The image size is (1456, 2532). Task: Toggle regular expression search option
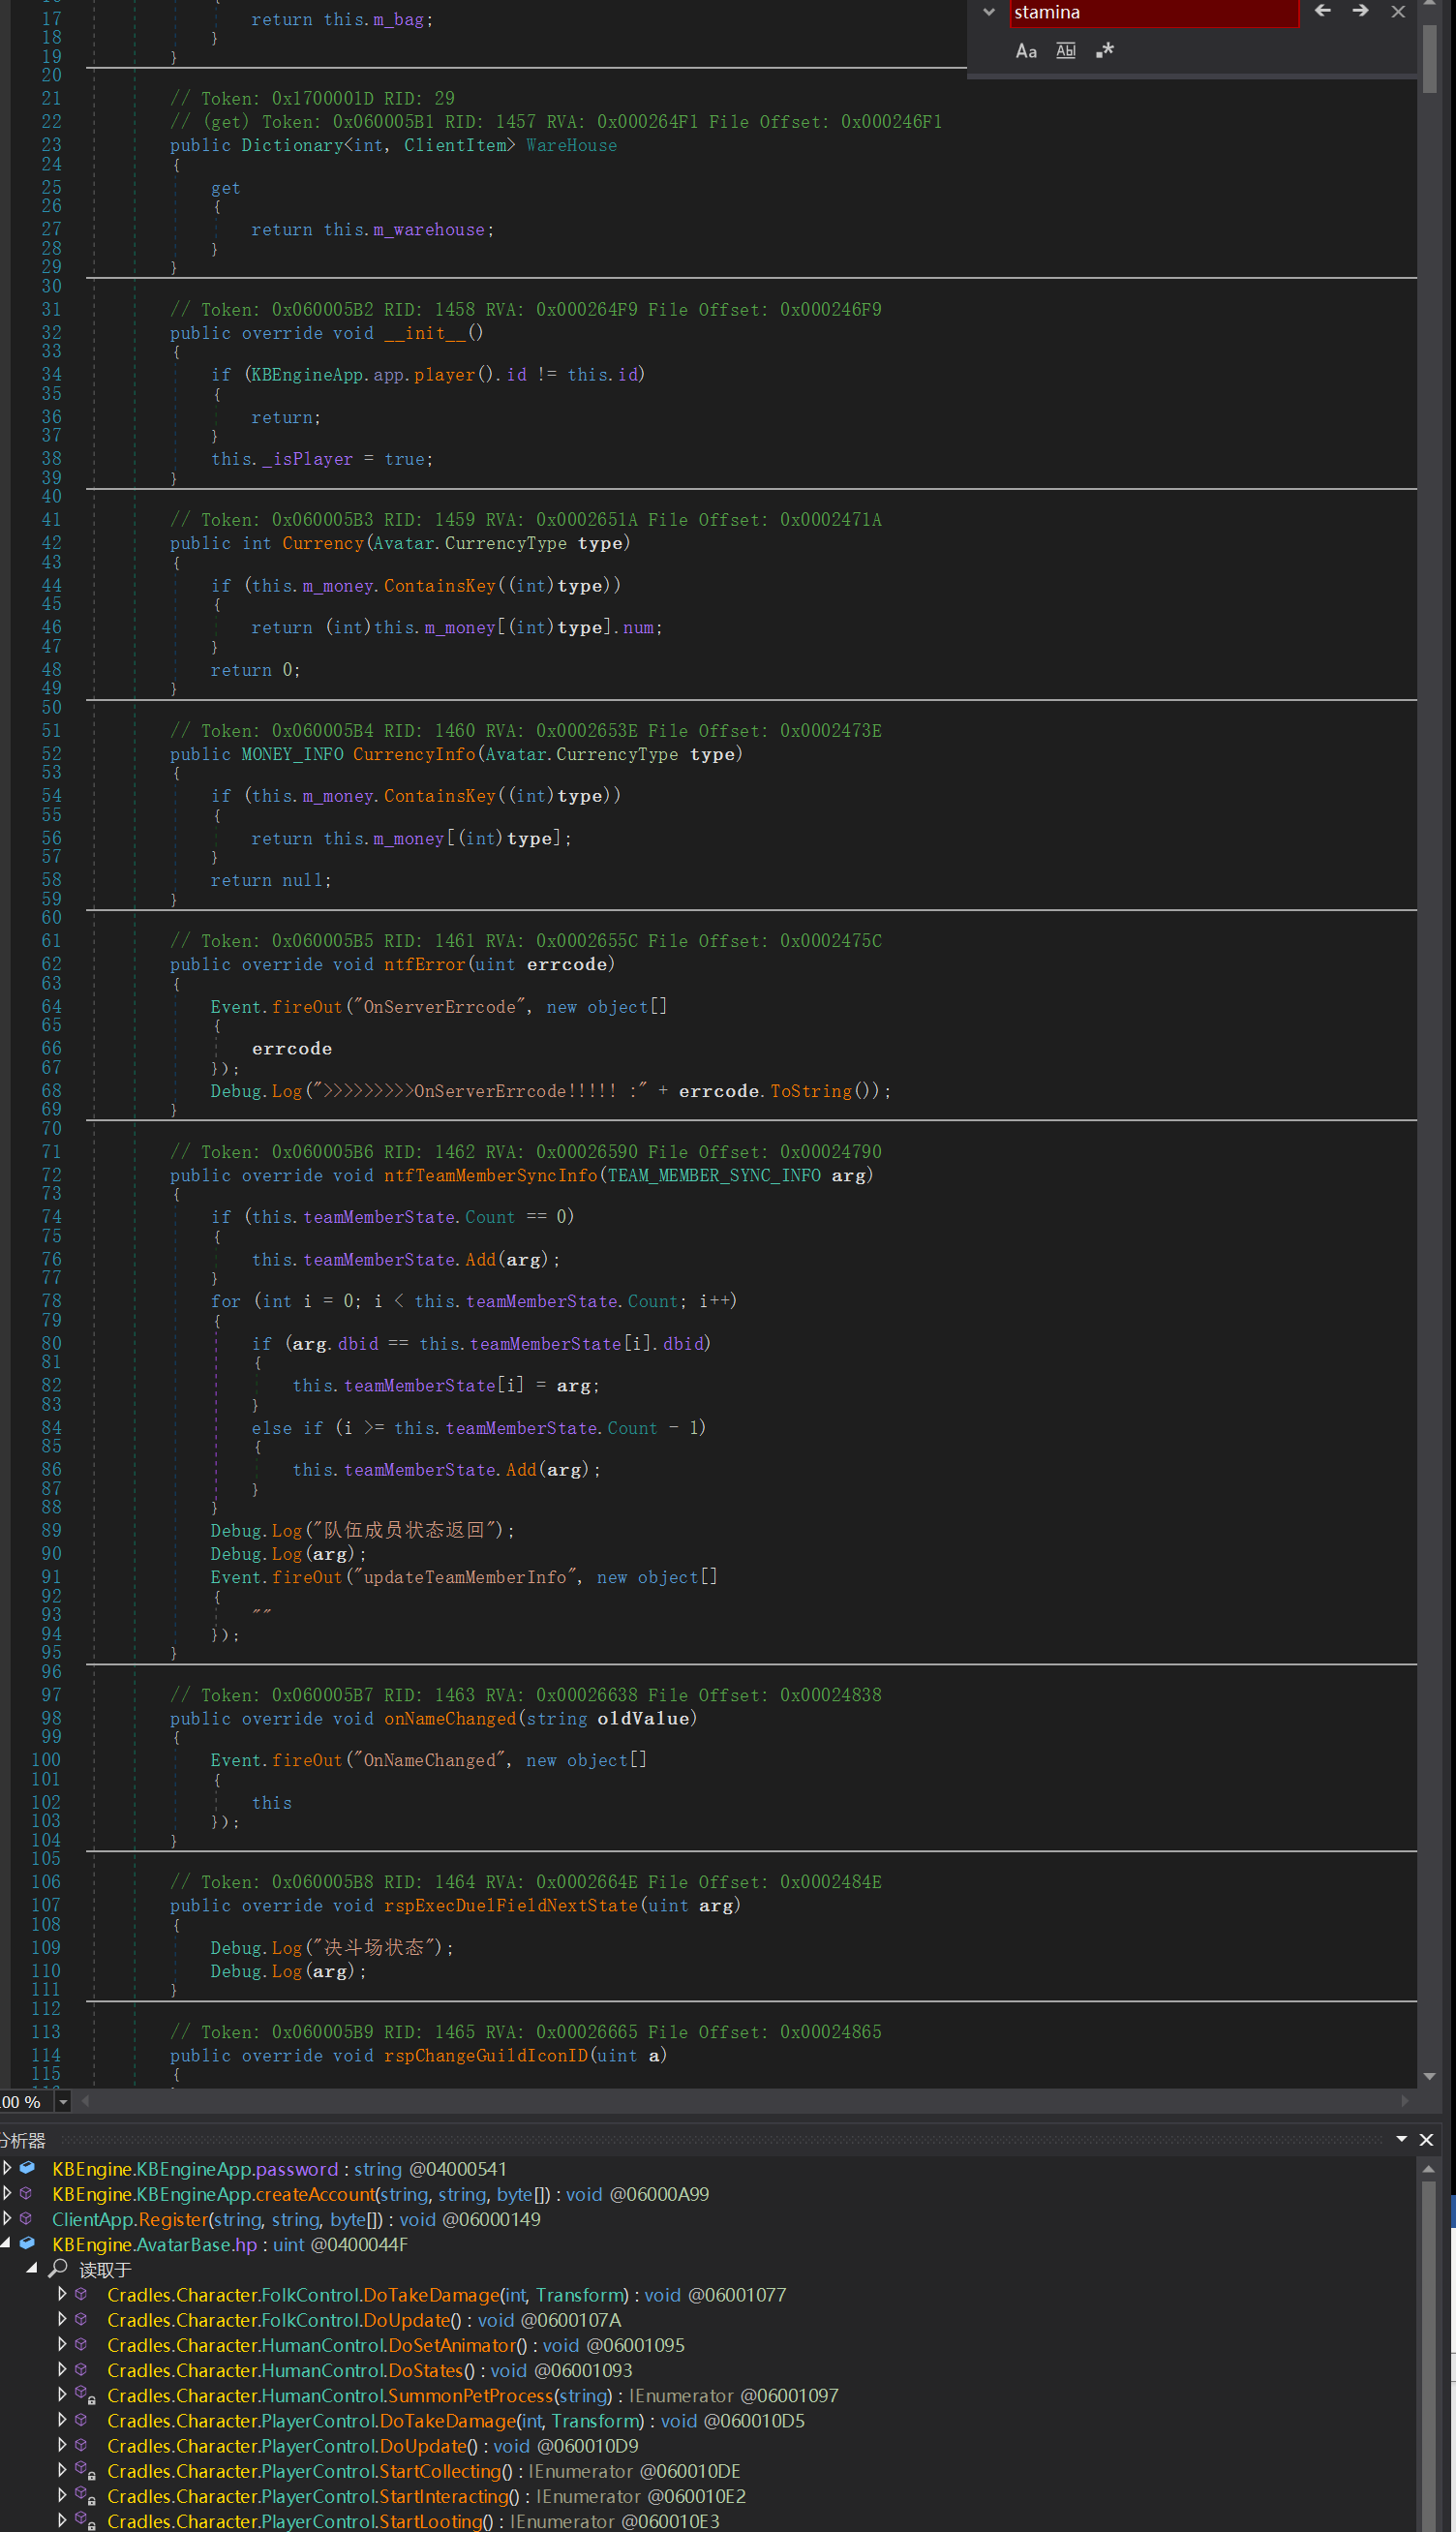click(1104, 51)
